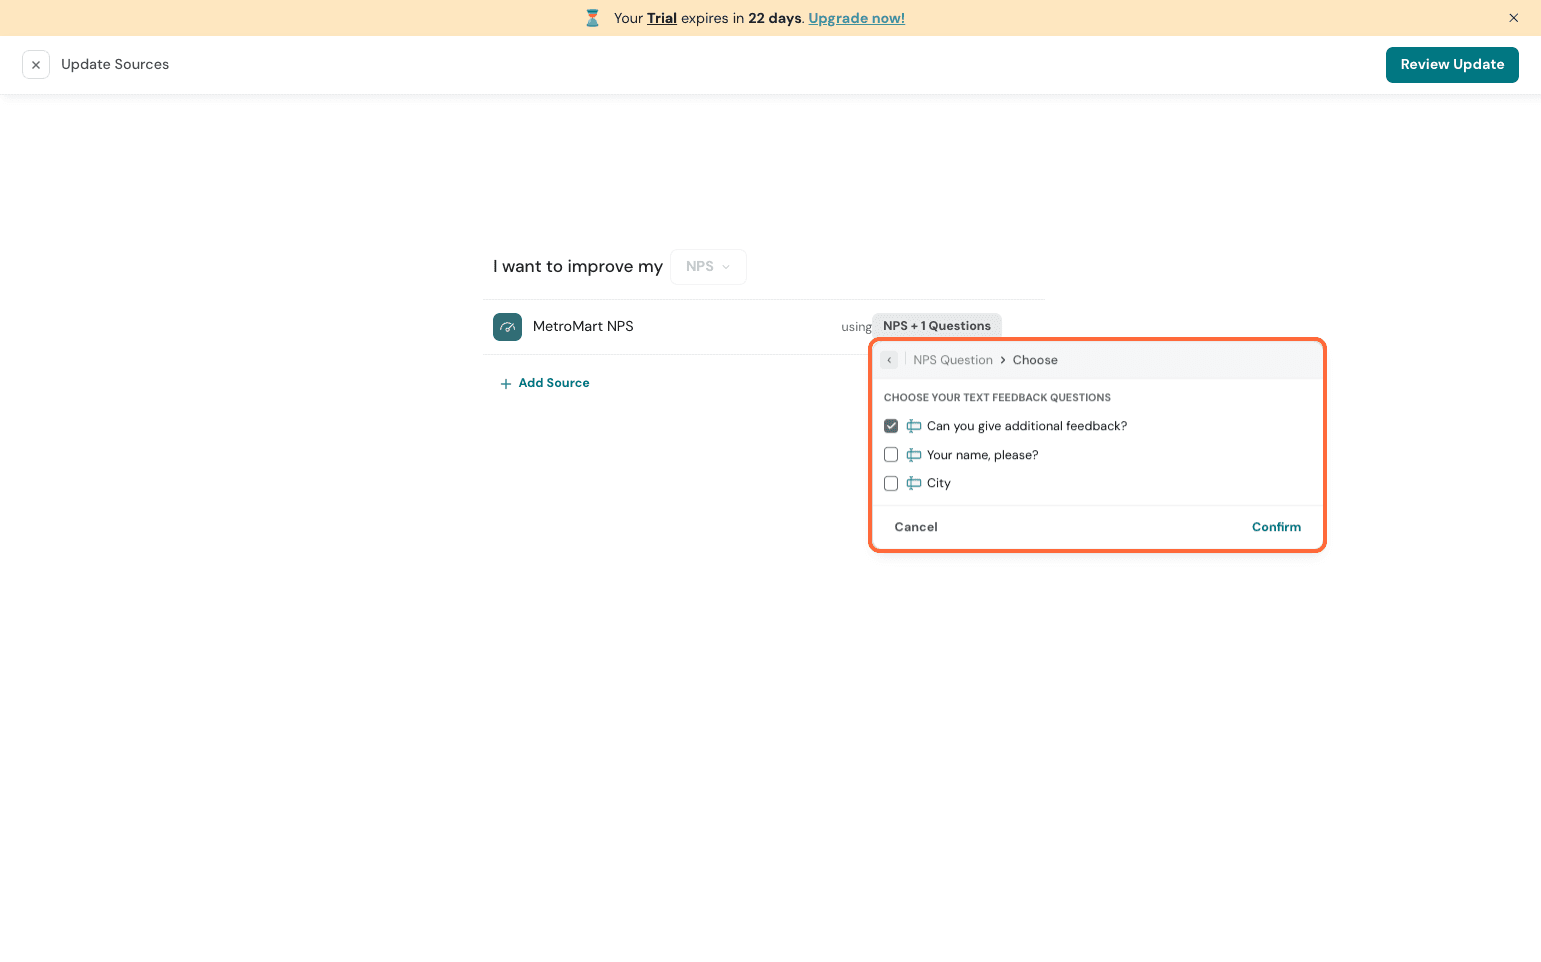The image size is (1541, 962).
Task: Click the text icon beside additional feedback question
Action: [x=914, y=426]
